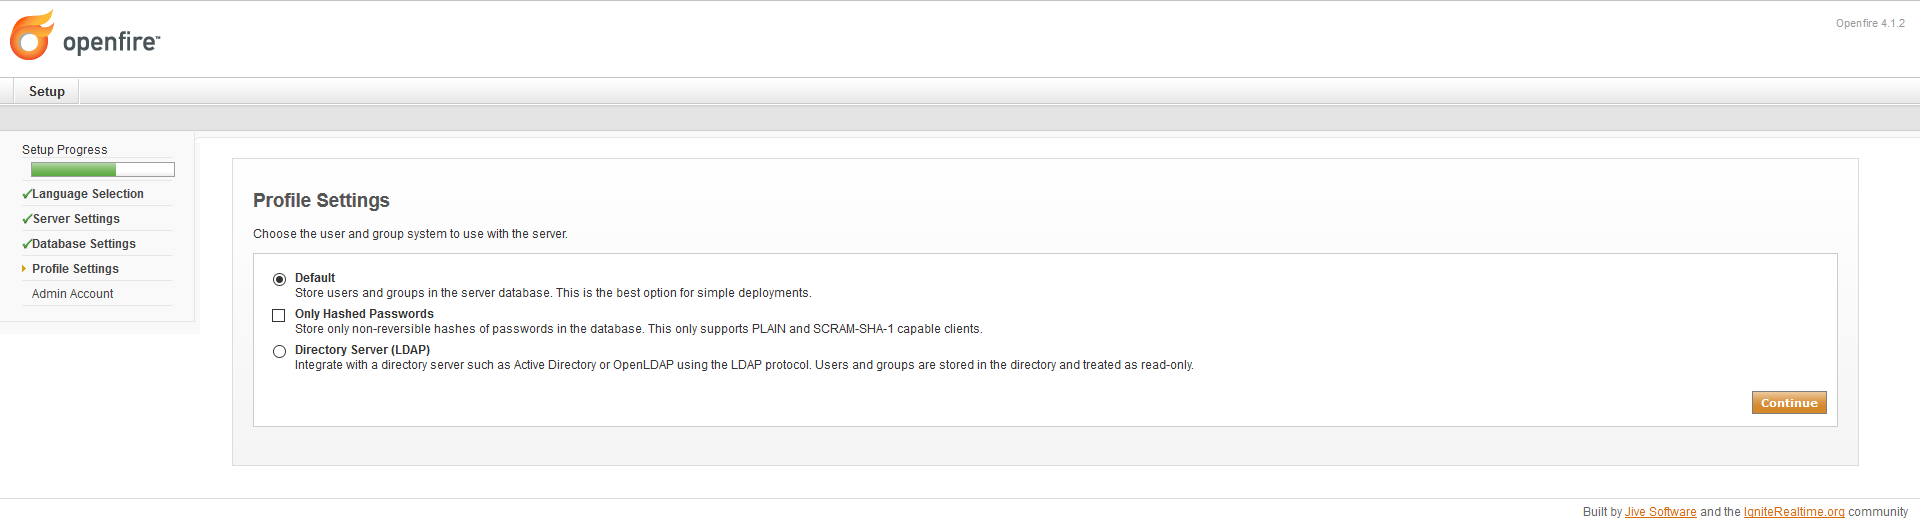Open the Jive Software link
This screenshot has width=1920, height=531.
click(x=1660, y=512)
